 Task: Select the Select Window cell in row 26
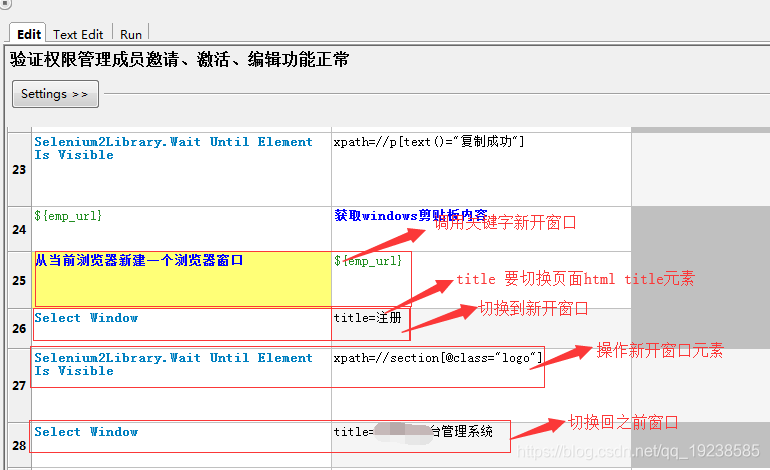click(x=181, y=328)
